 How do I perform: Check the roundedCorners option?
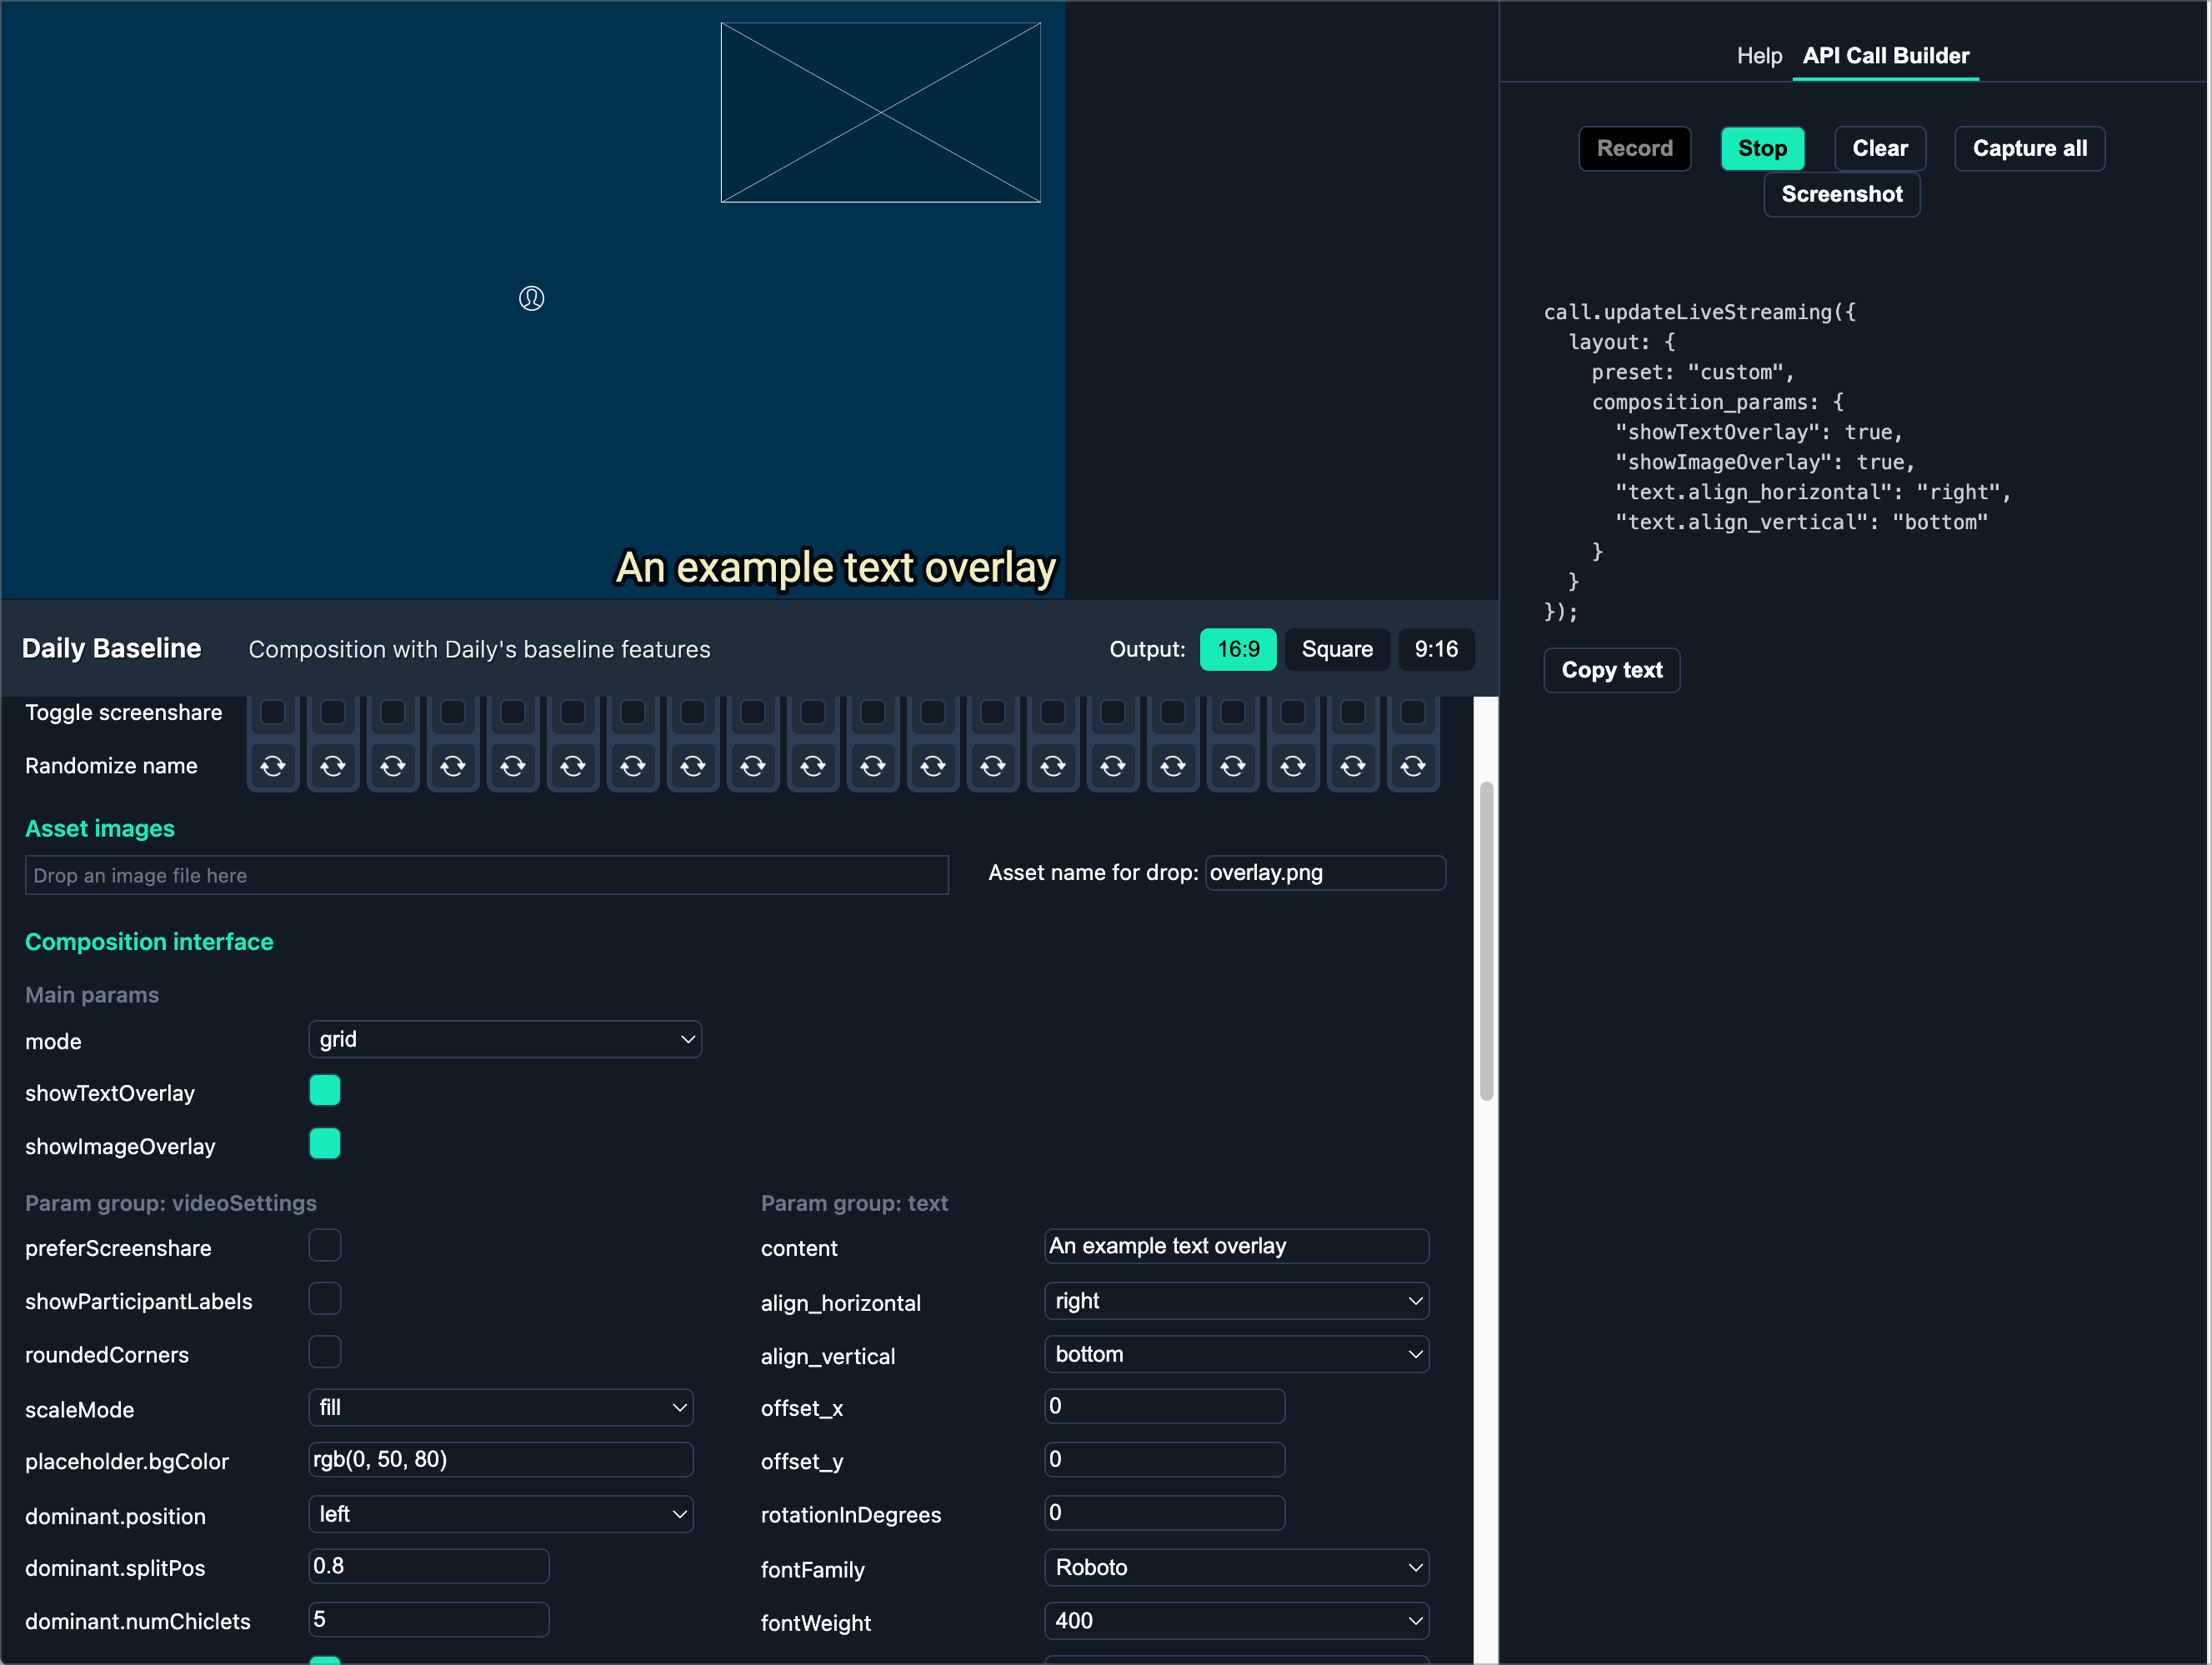click(325, 1352)
